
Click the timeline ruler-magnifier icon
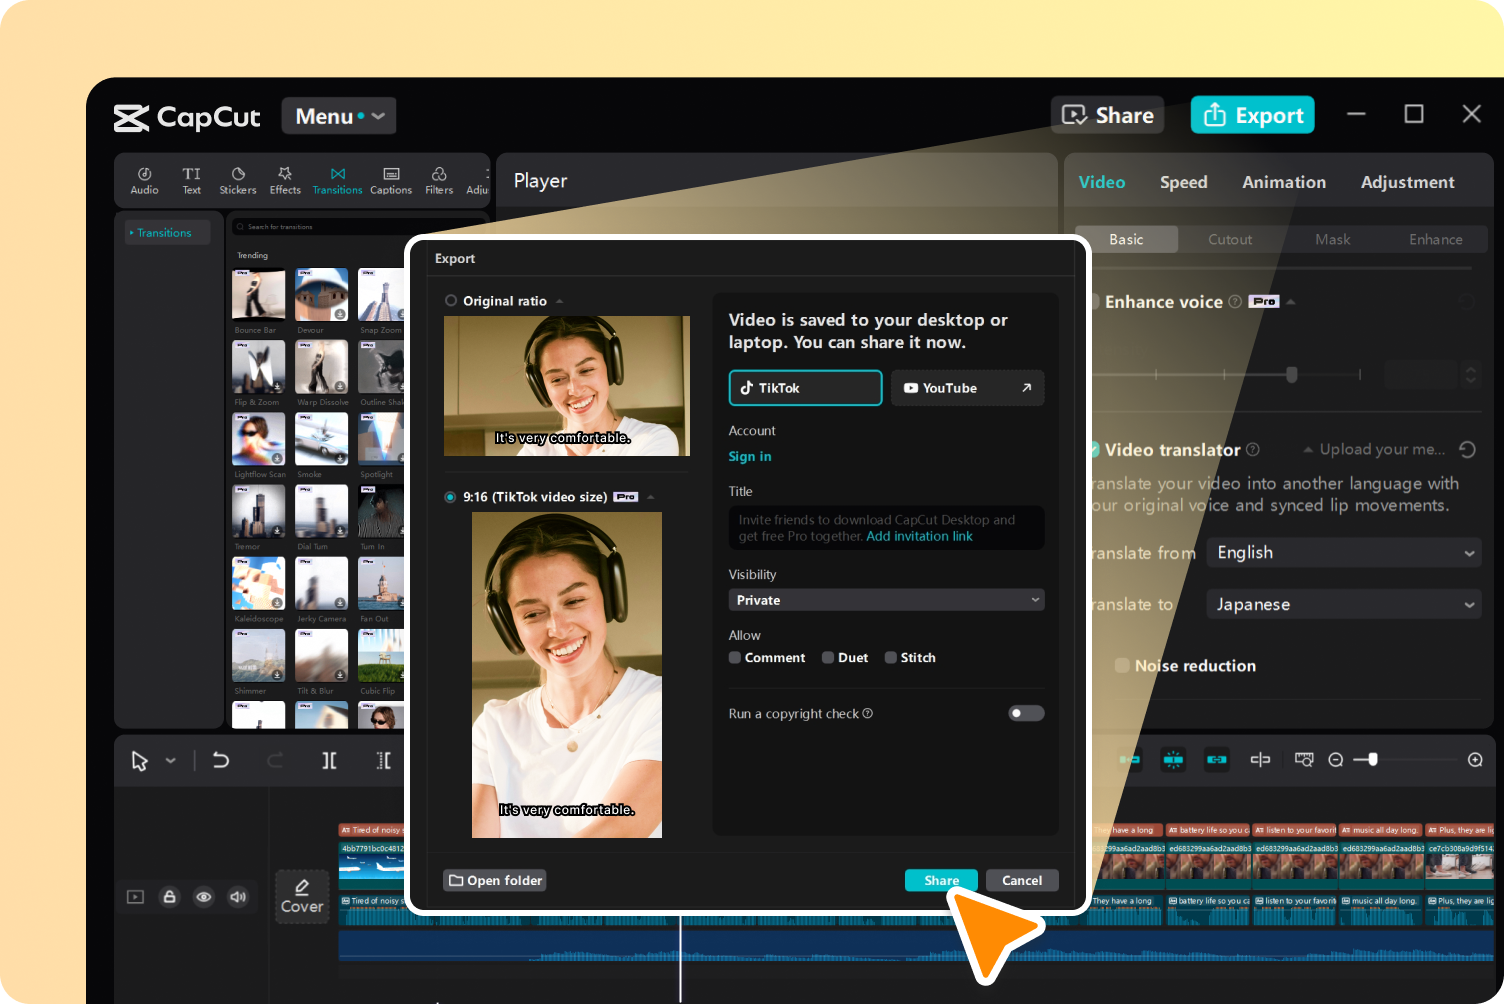point(1304,760)
